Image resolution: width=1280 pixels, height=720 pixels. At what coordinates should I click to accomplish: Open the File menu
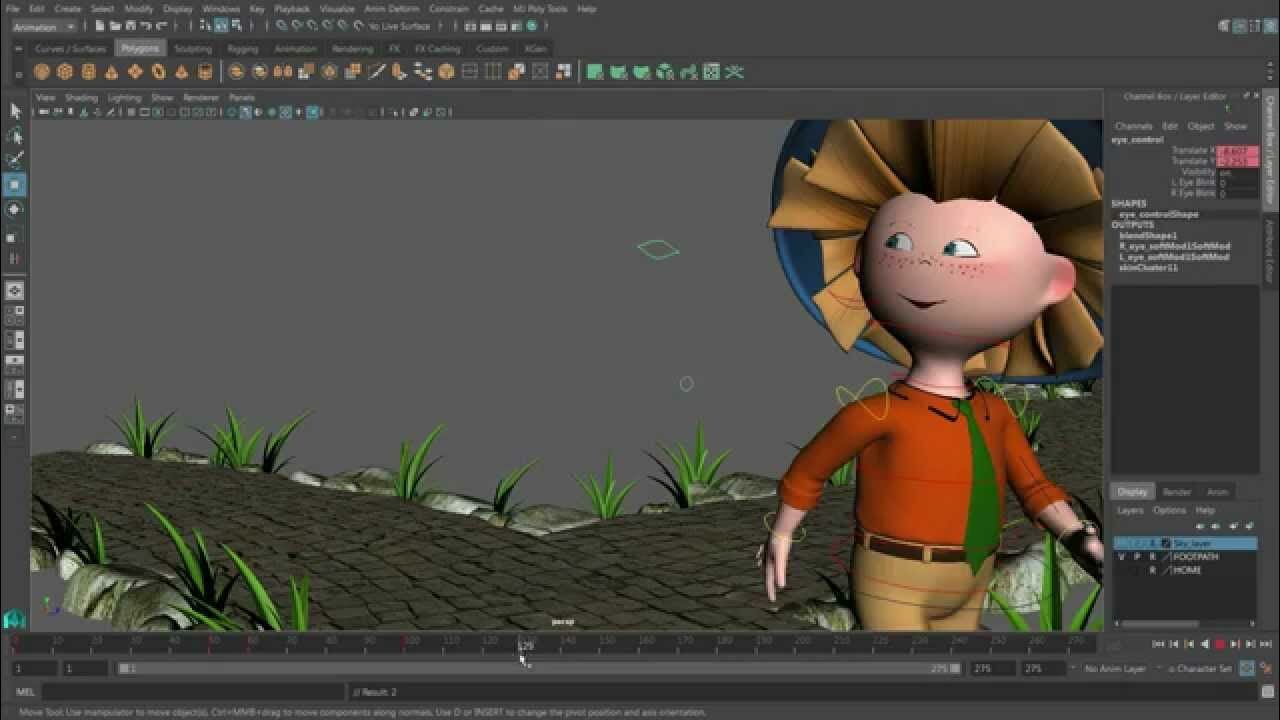pos(12,9)
